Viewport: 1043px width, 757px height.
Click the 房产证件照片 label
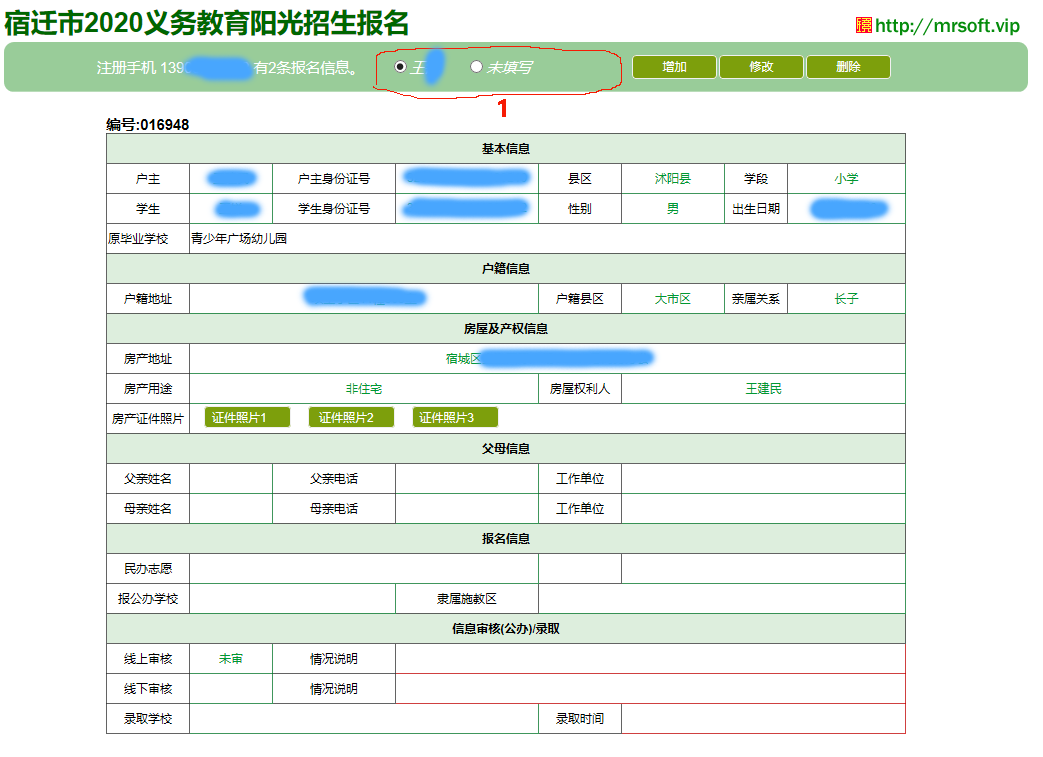[148, 419]
